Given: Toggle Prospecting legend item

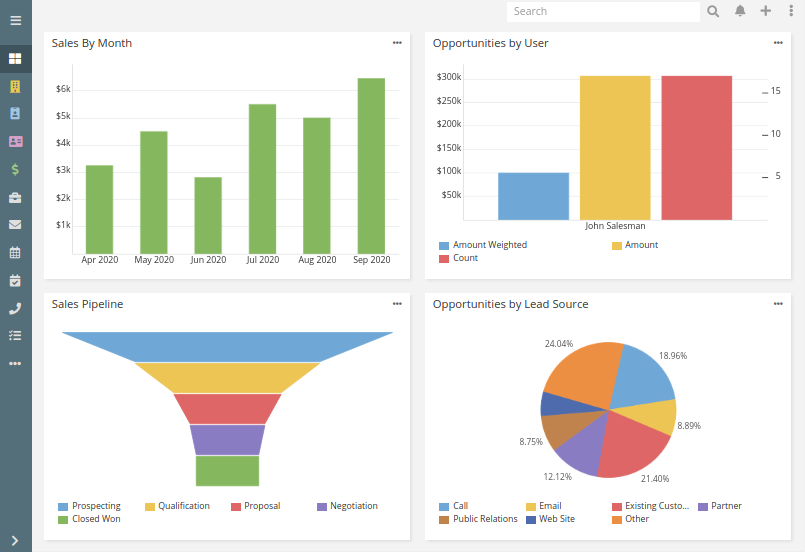Looking at the screenshot, I should pos(89,506).
